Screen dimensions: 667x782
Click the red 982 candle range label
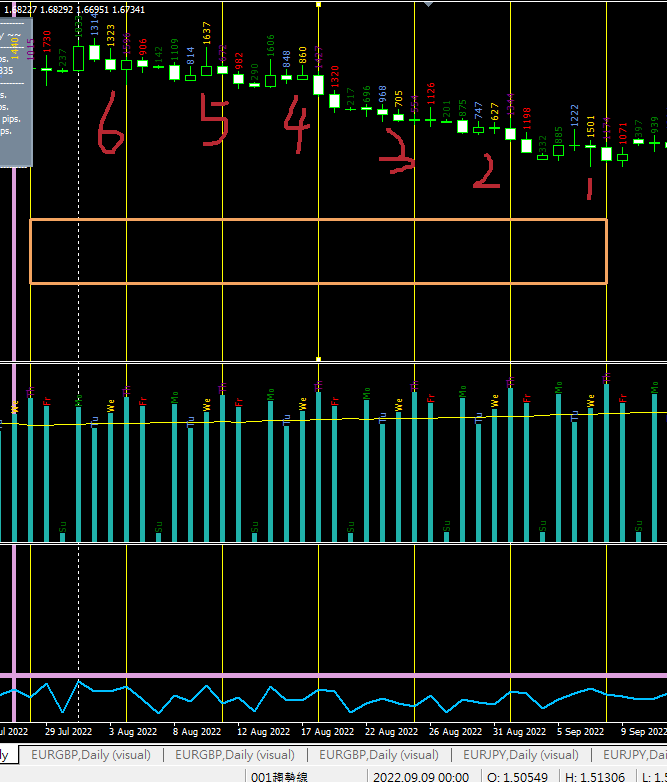(238, 61)
